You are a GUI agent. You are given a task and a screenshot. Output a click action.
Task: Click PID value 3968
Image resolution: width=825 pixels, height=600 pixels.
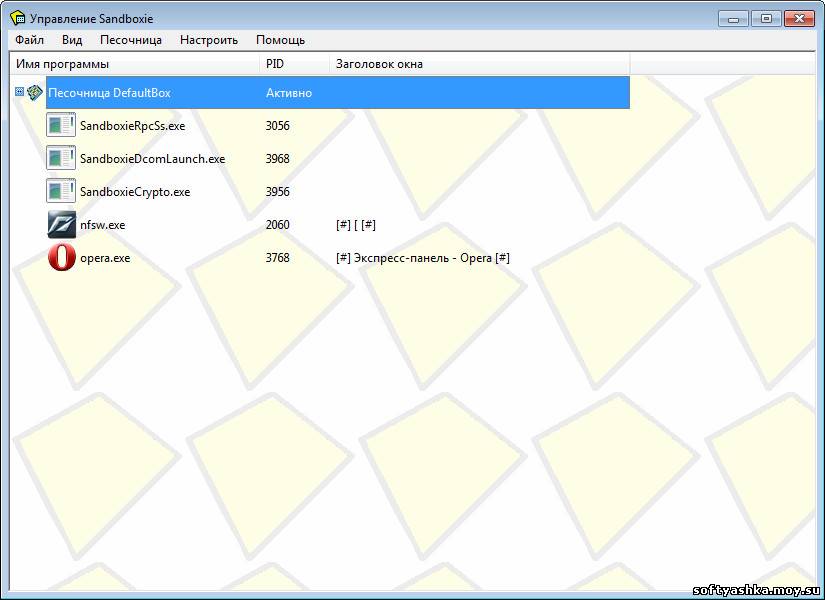pos(278,159)
